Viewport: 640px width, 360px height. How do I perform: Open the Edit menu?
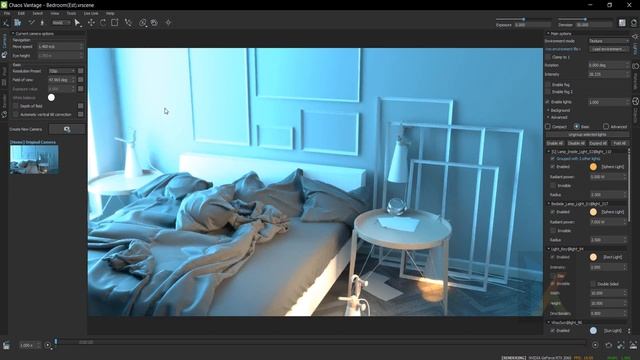click(21, 13)
